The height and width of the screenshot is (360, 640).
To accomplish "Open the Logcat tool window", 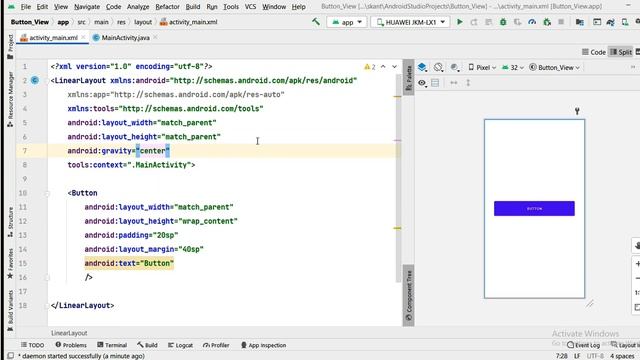I will tap(180, 345).
